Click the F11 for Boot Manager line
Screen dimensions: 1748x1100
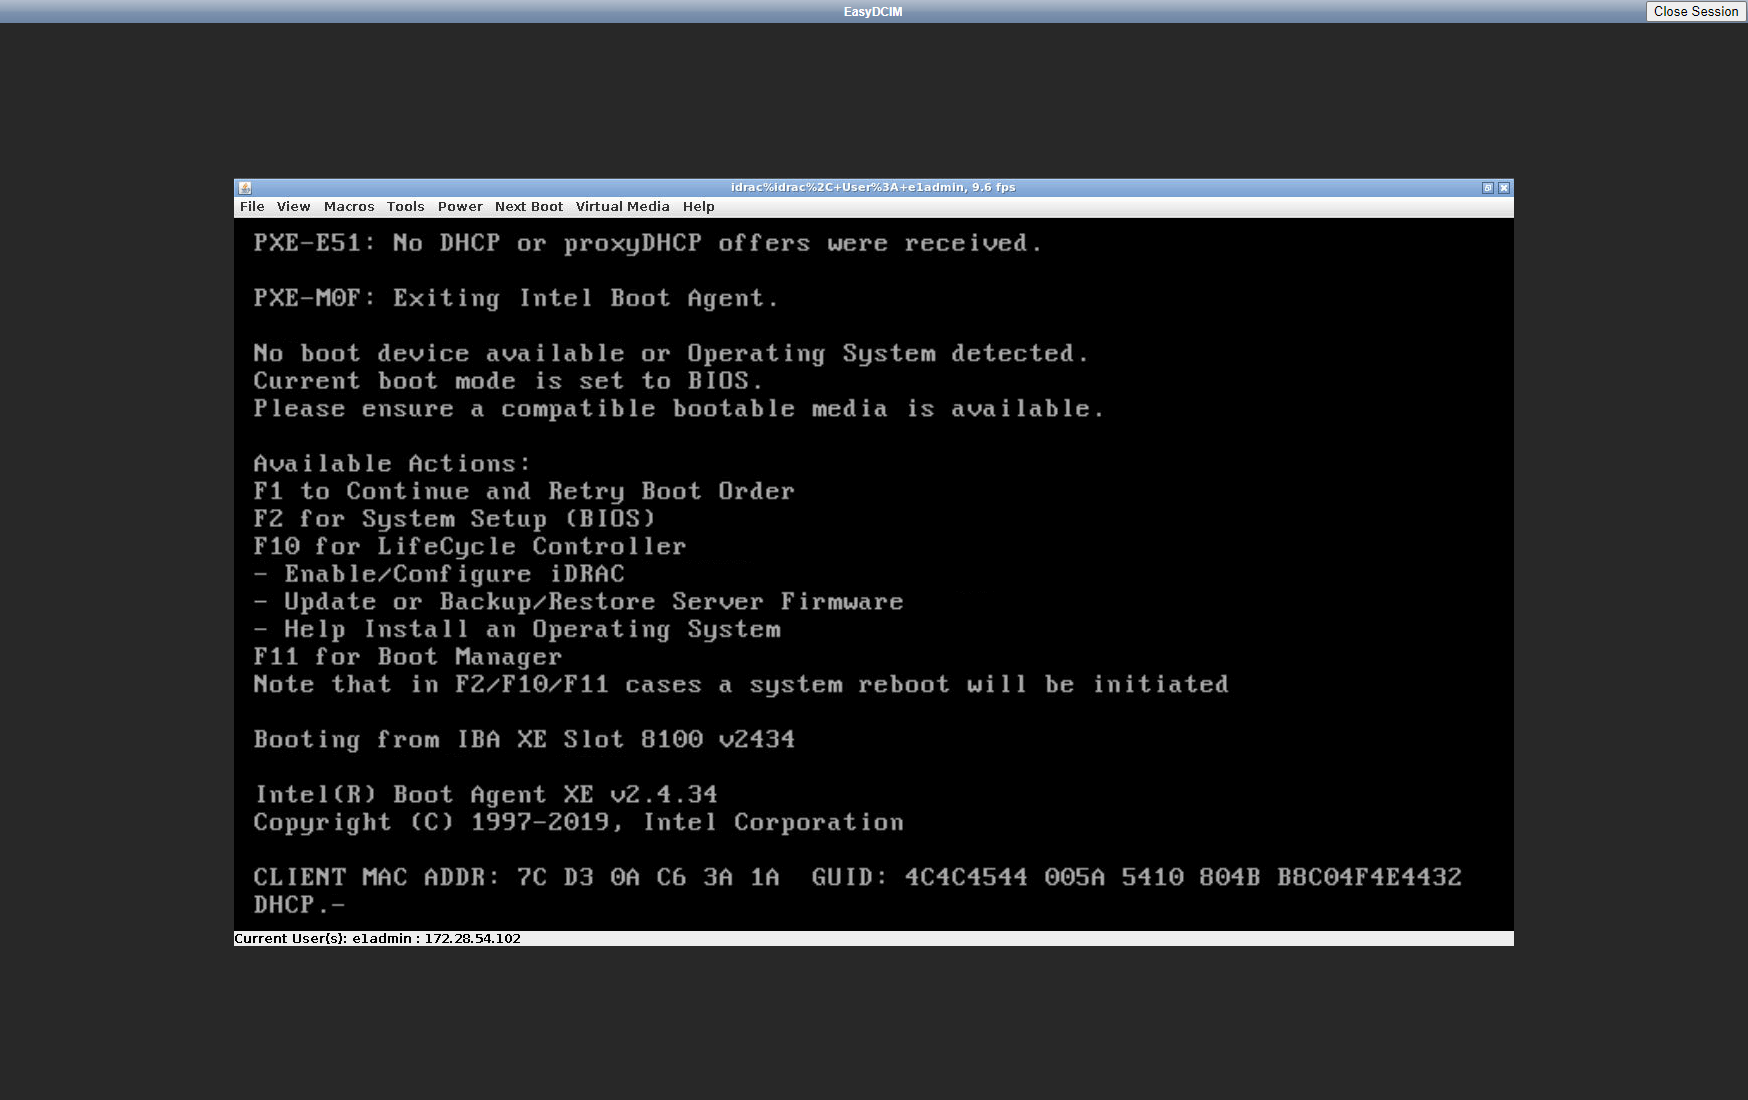[407, 657]
